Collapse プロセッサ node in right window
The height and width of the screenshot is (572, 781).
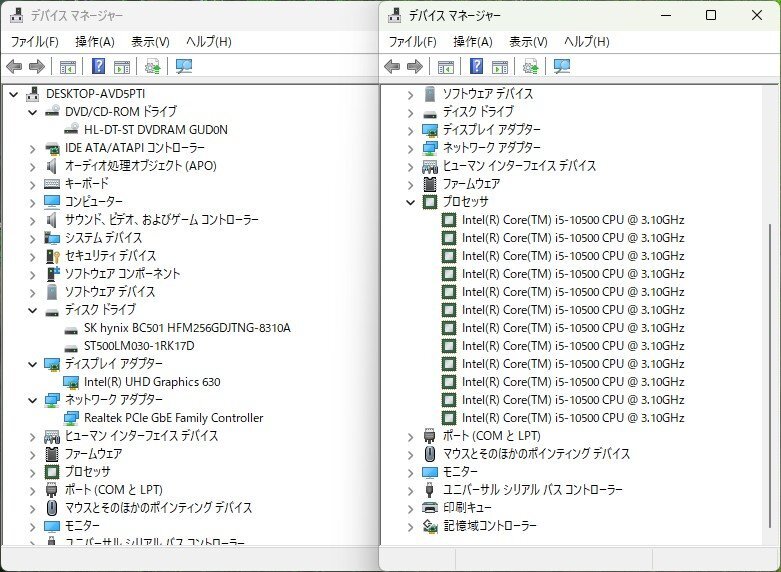410,202
